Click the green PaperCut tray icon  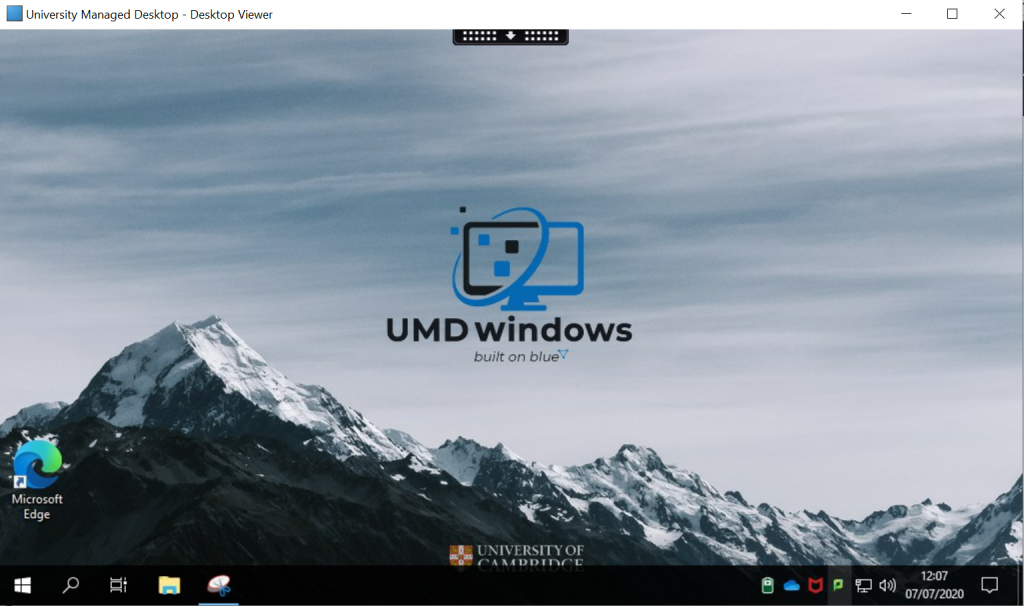pyautogui.click(x=838, y=585)
